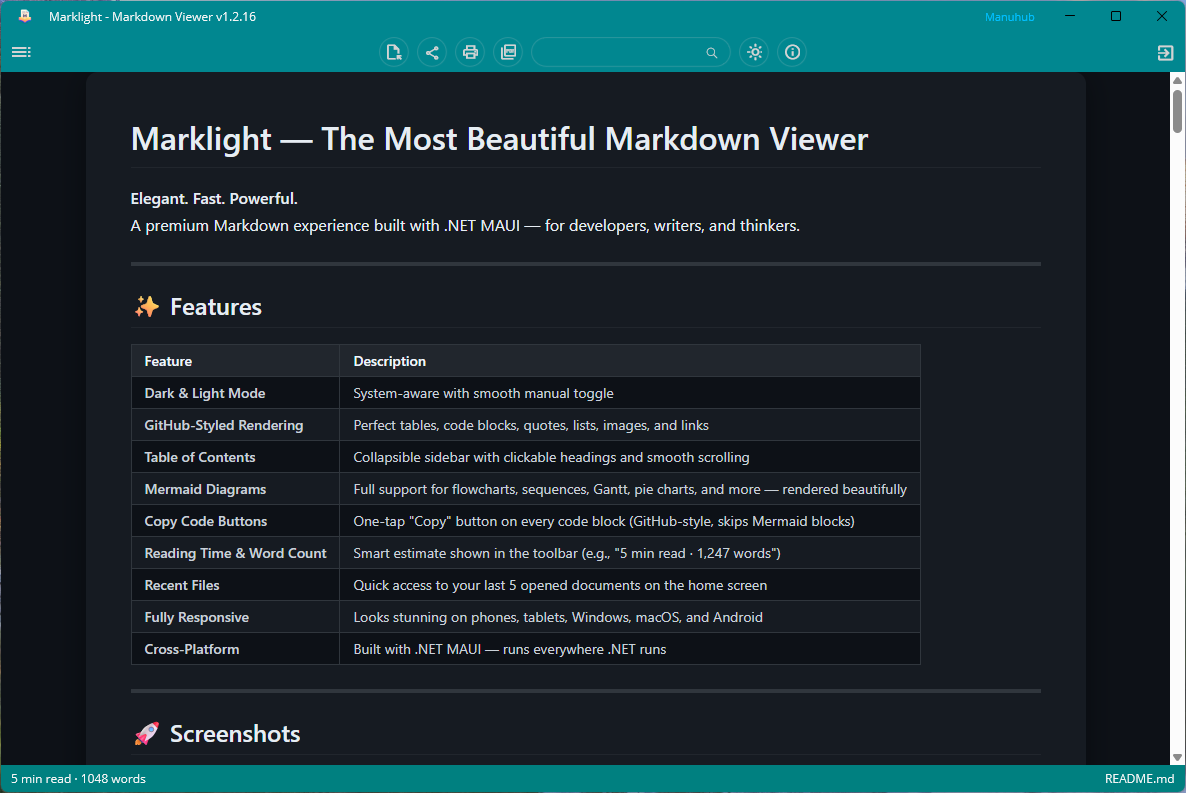Image resolution: width=1186 pixels, height=793 pixels.
Task: Click the scrollbar down arrow
Action: point(1178,757)
